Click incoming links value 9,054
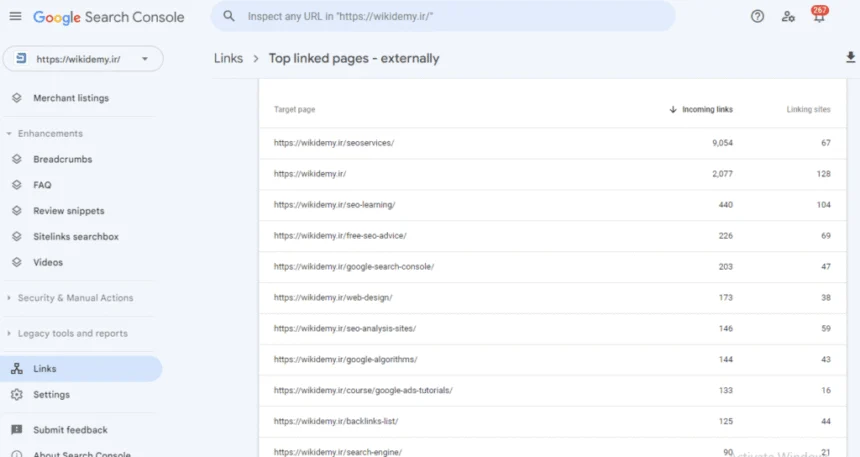The height and width of the screenshot is (457, 860). click(722, 143)
